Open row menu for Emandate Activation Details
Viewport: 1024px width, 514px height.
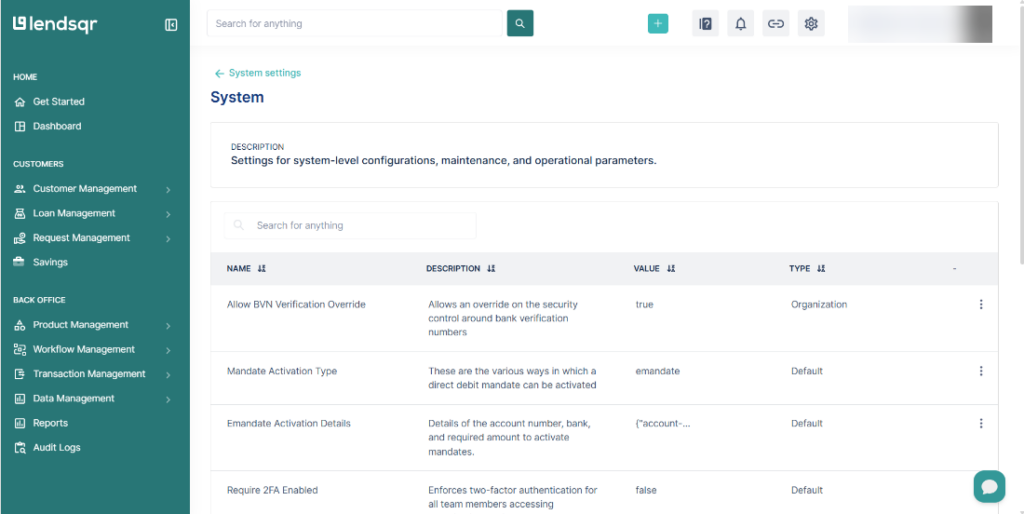(981, 423)
